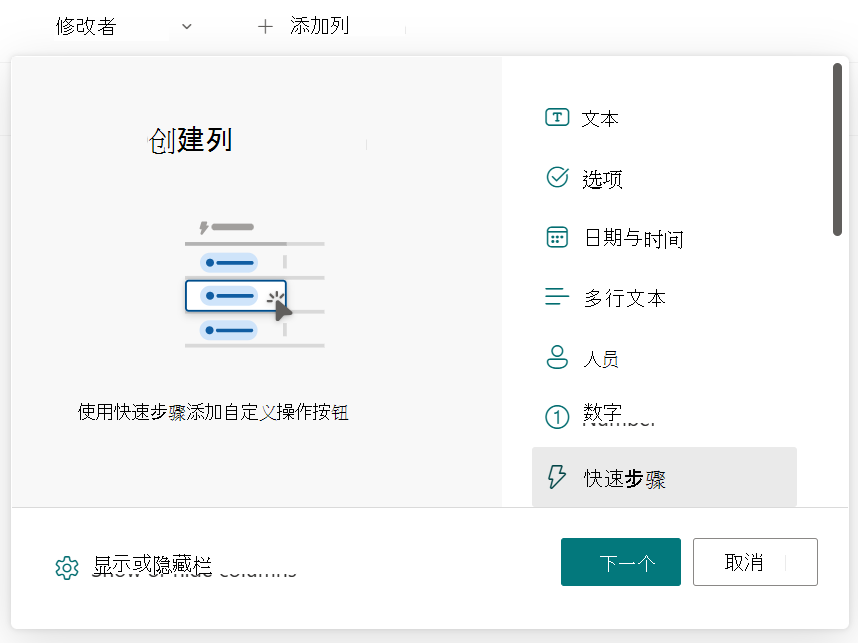Click the 修改者 column header
Image resolution: width=858 pixels, height=643 pixels.
tap(86, 26)
